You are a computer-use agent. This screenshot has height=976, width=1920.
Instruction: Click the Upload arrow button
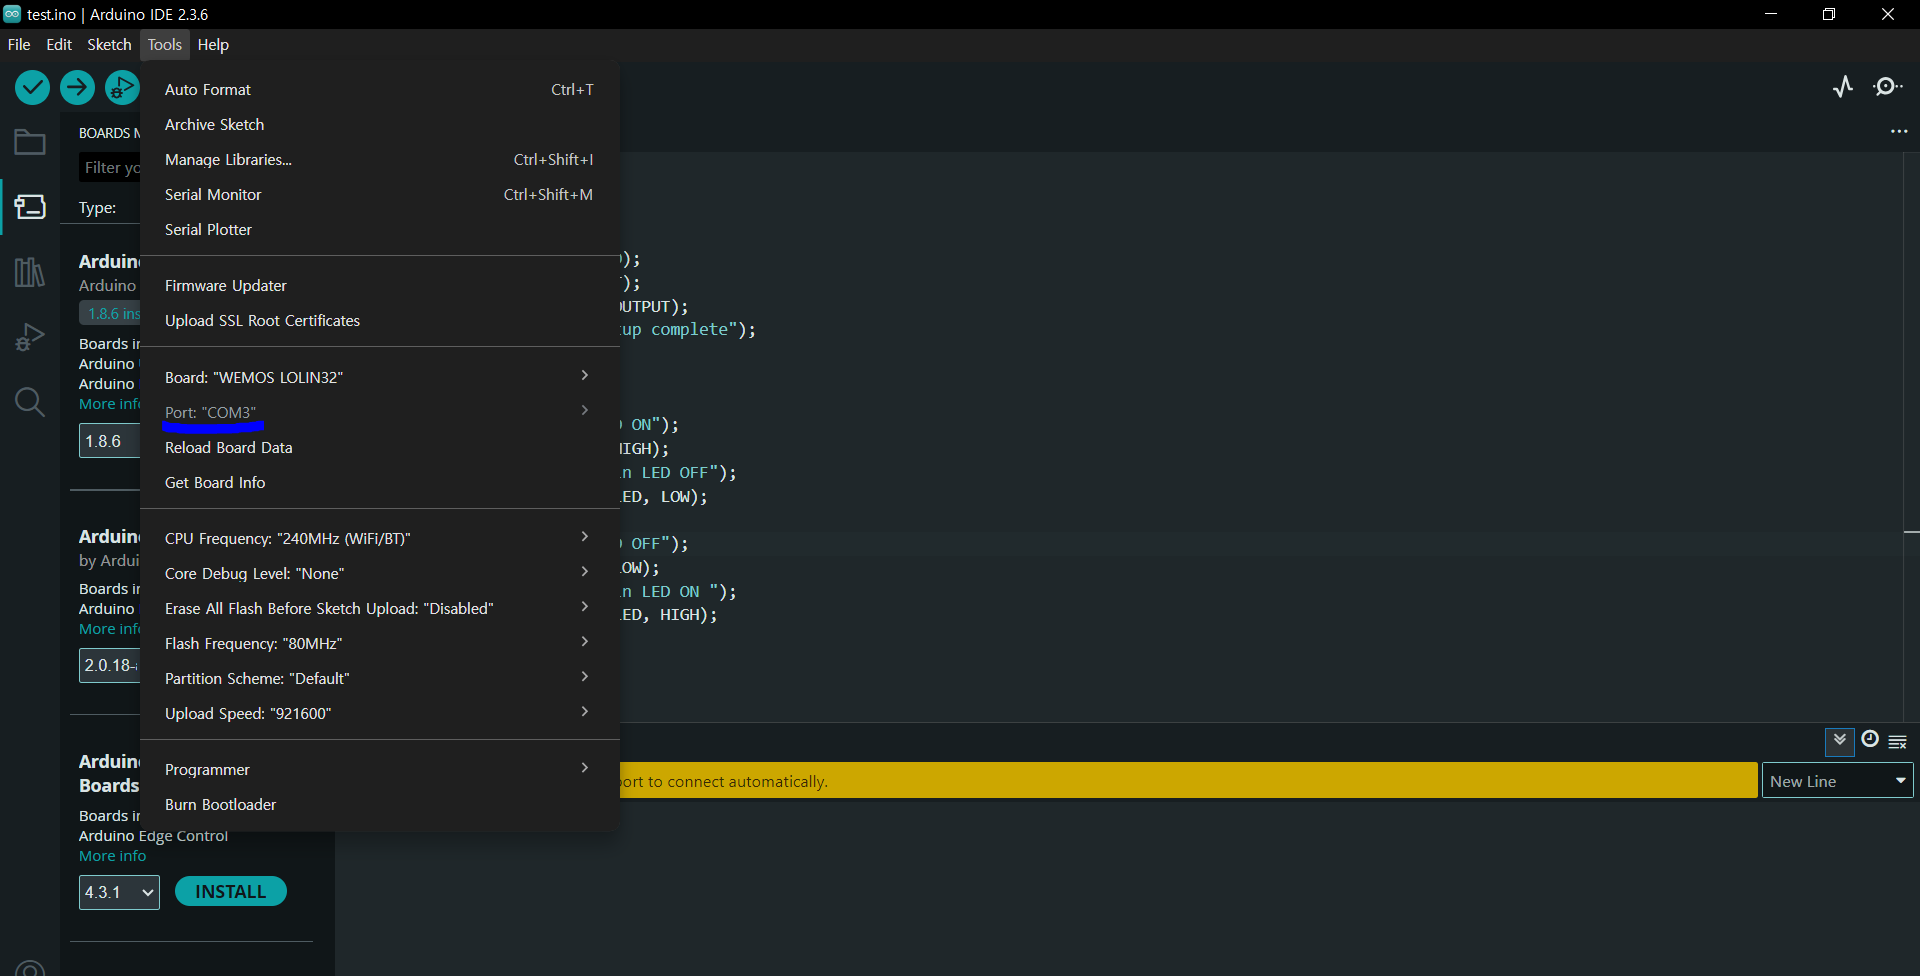pyautogui.click(x=77, y=88)
